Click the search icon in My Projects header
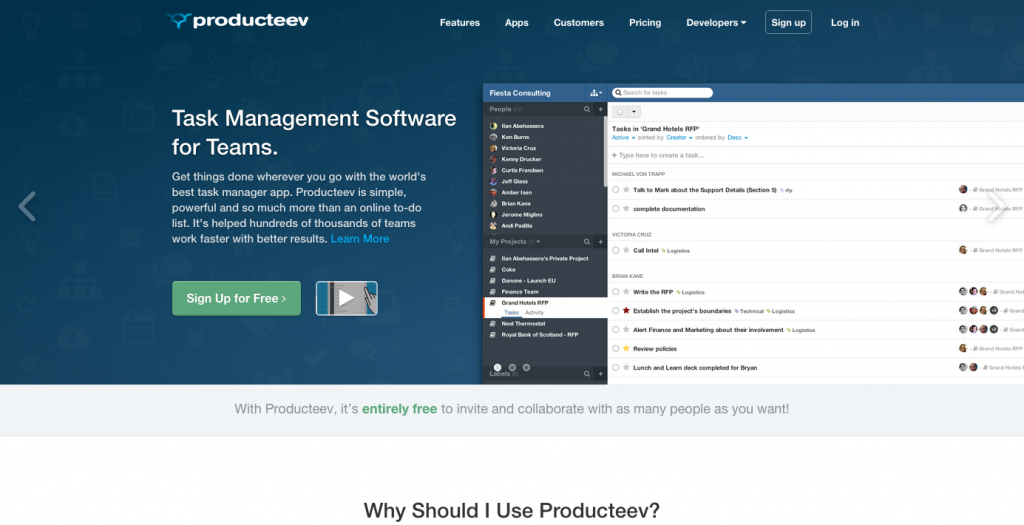This screenshot has height=525, width=1024. [586, 242]
